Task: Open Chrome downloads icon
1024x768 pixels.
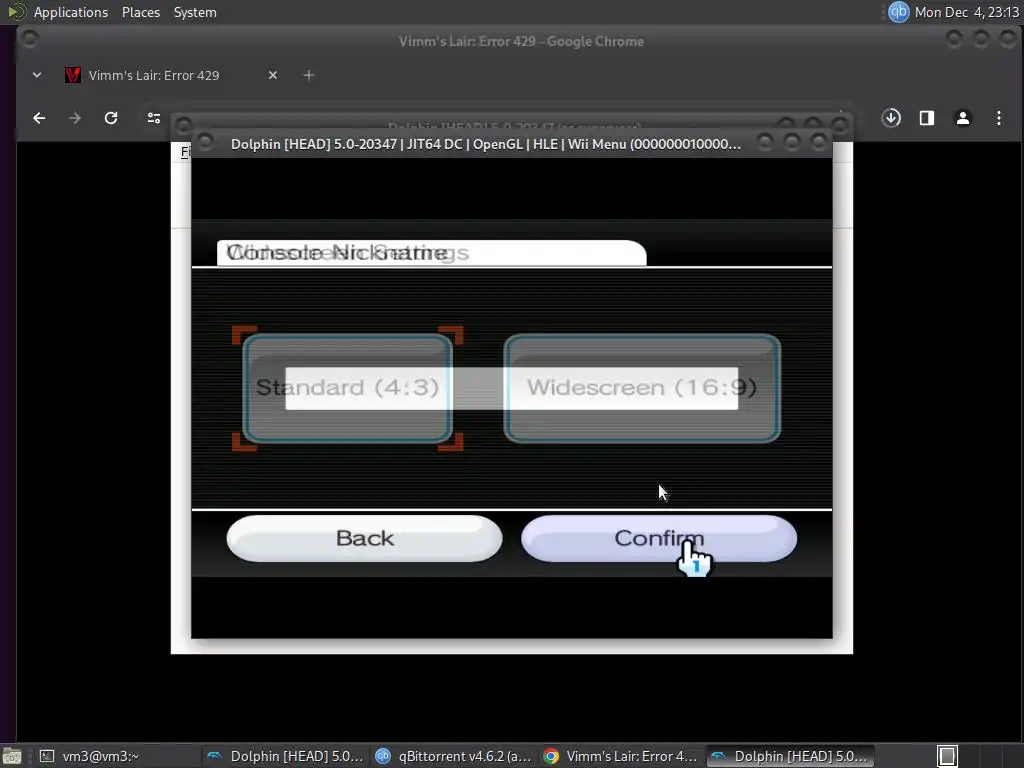Action: [891, 118]
